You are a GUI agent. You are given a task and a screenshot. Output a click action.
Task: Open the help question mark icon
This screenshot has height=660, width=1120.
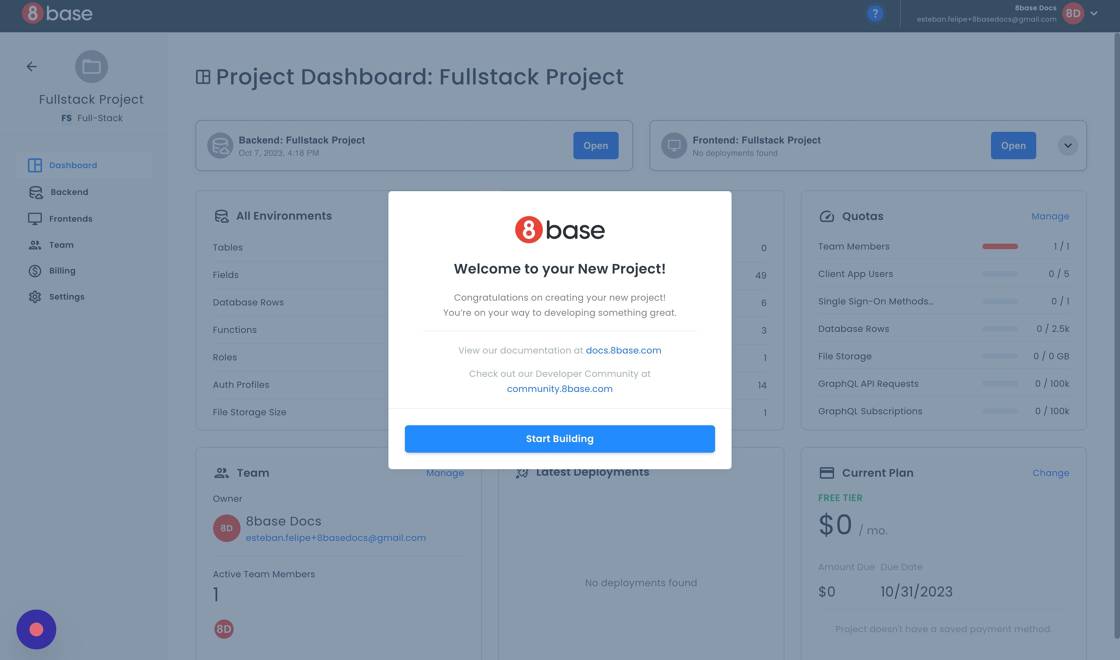[875, 14]
